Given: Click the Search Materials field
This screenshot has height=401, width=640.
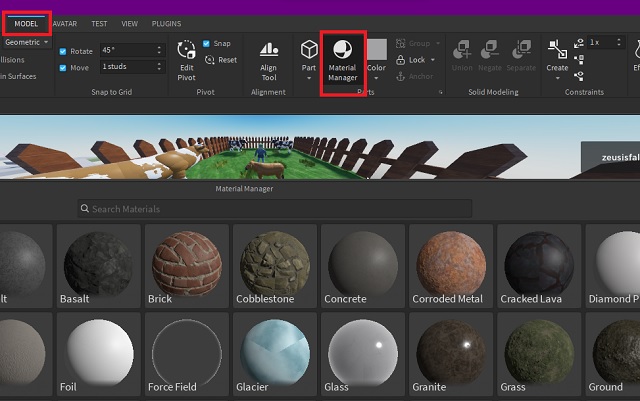Looking at the screenshot, I should [275, 208].
